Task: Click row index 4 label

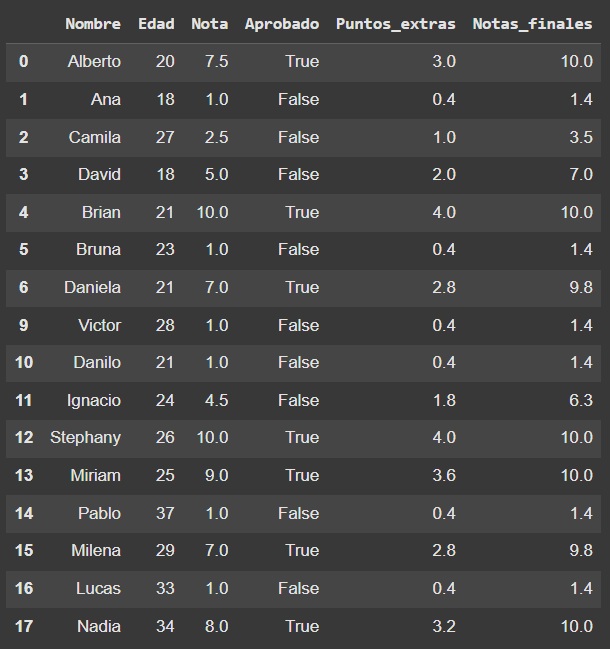Action: click(x=24, y=212)
